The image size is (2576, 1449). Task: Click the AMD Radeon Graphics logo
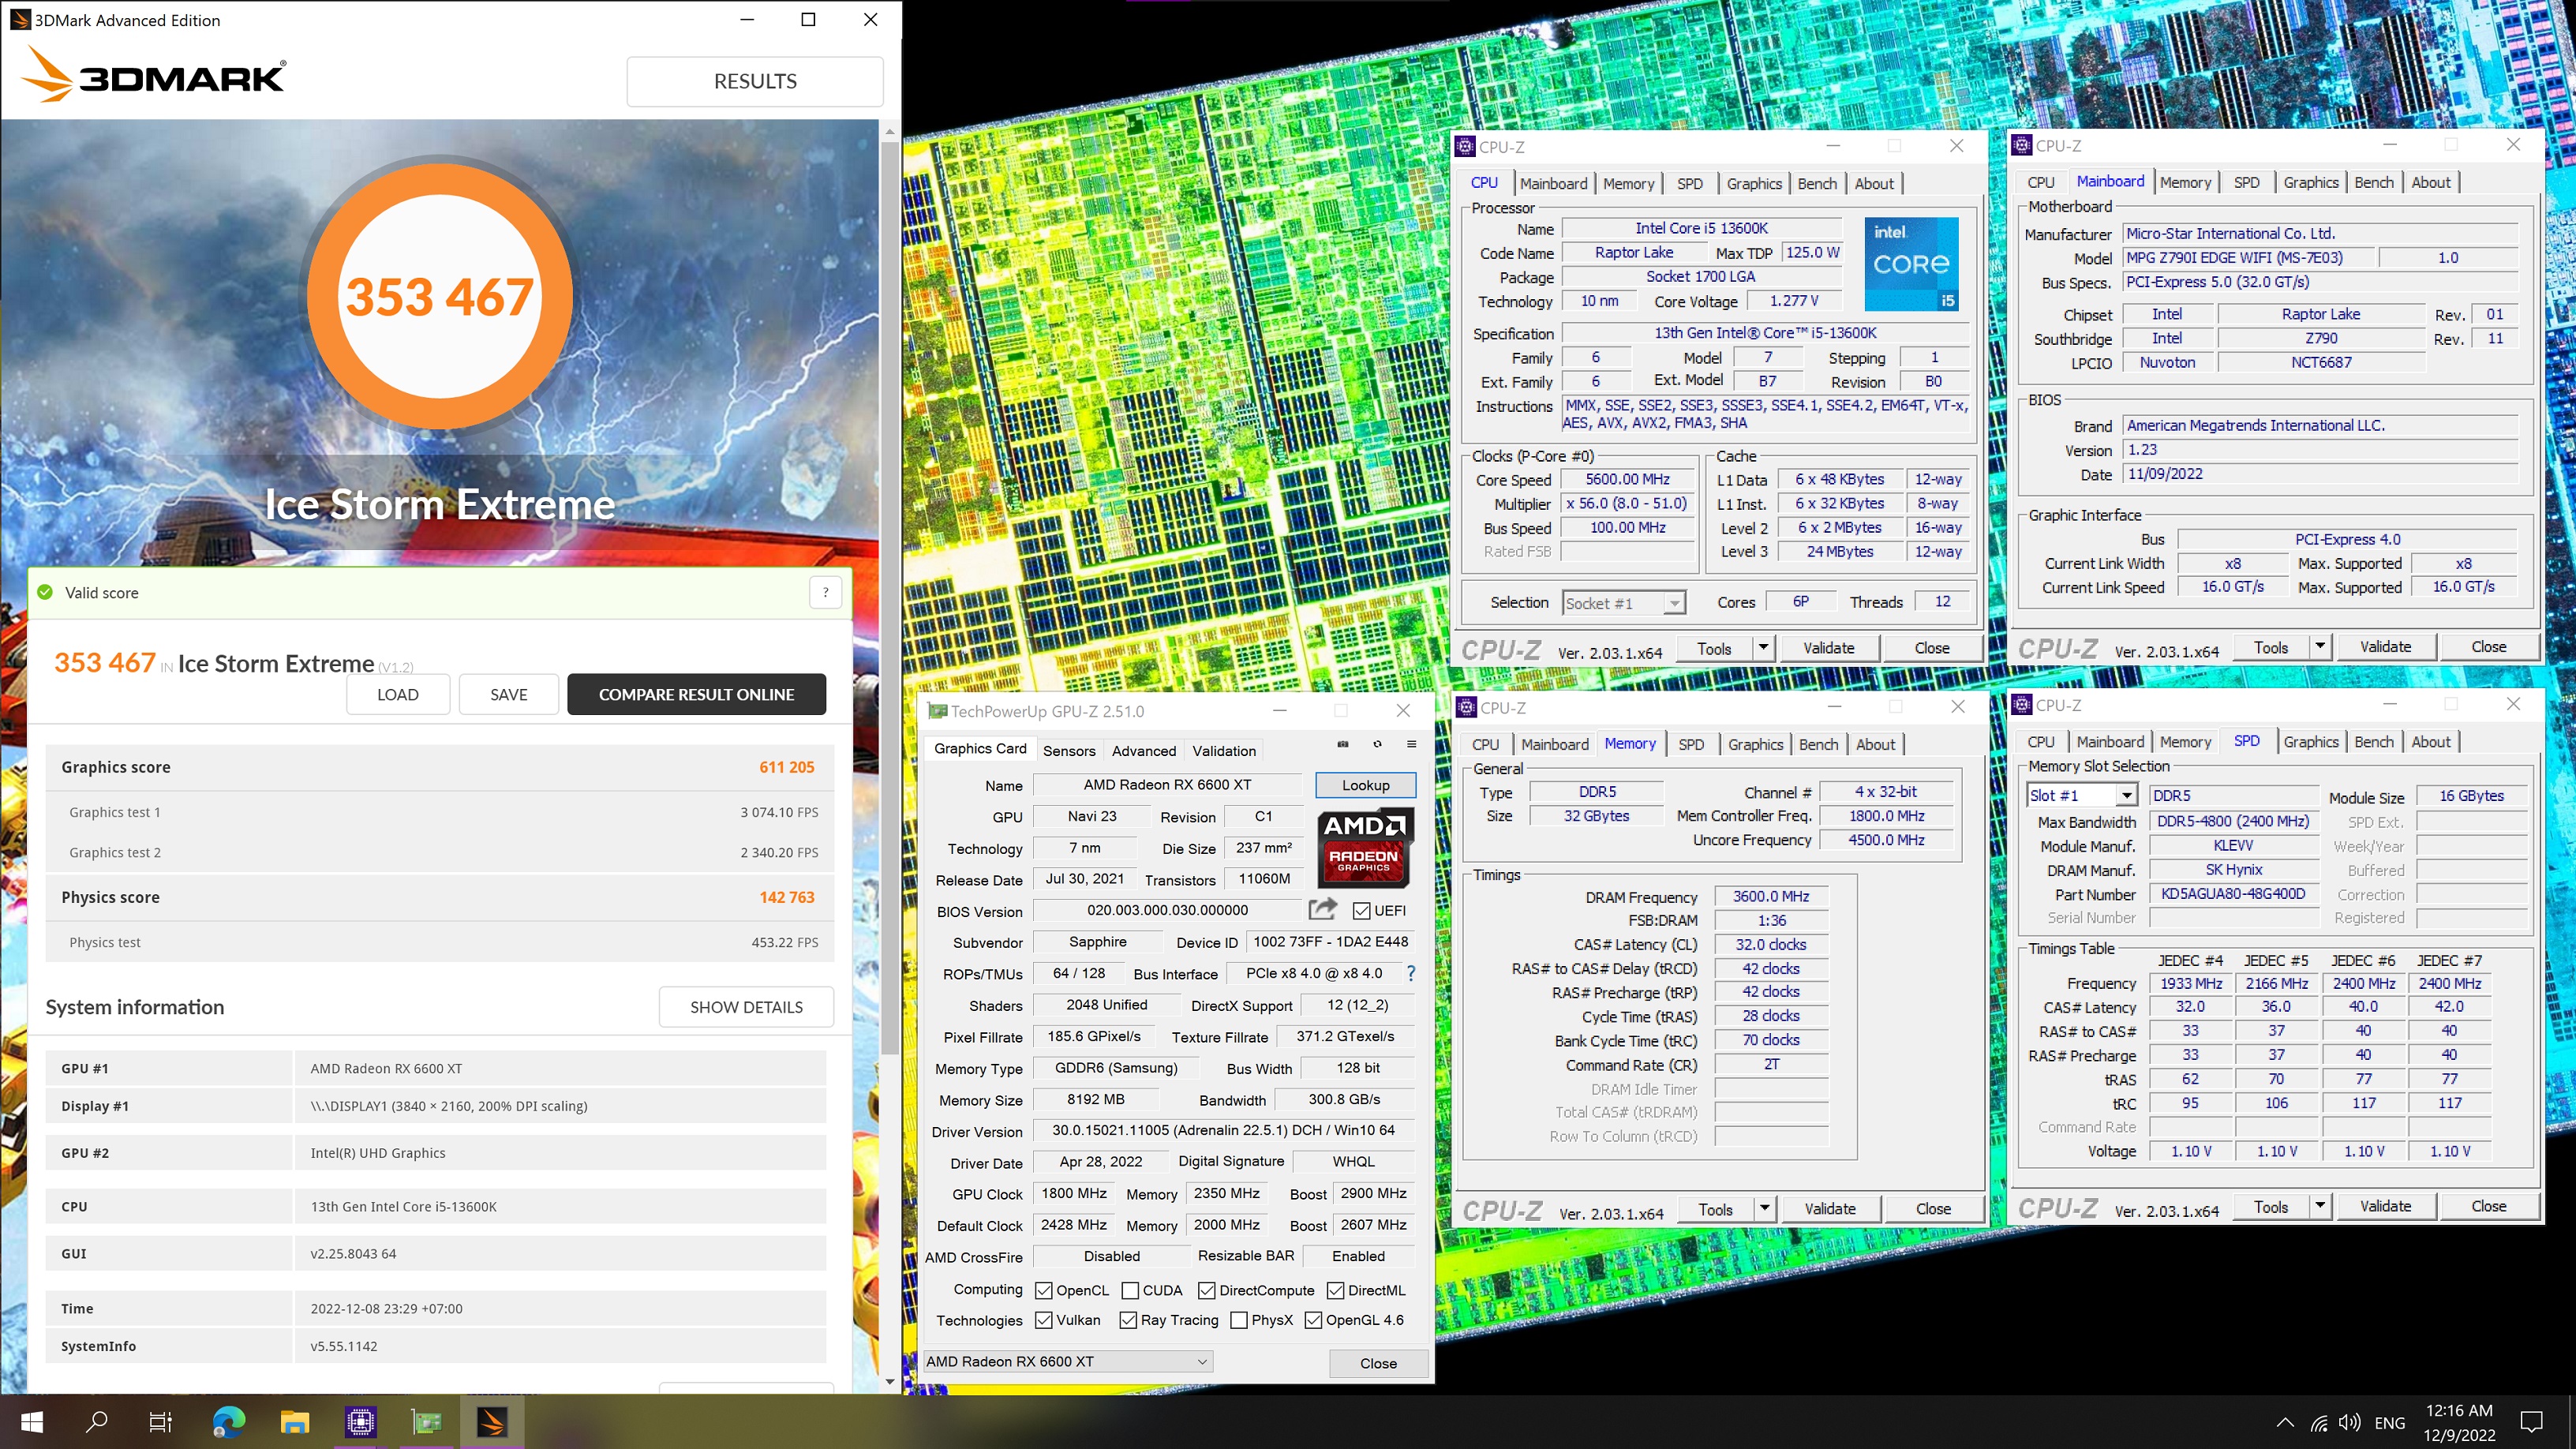[1364, 847]
